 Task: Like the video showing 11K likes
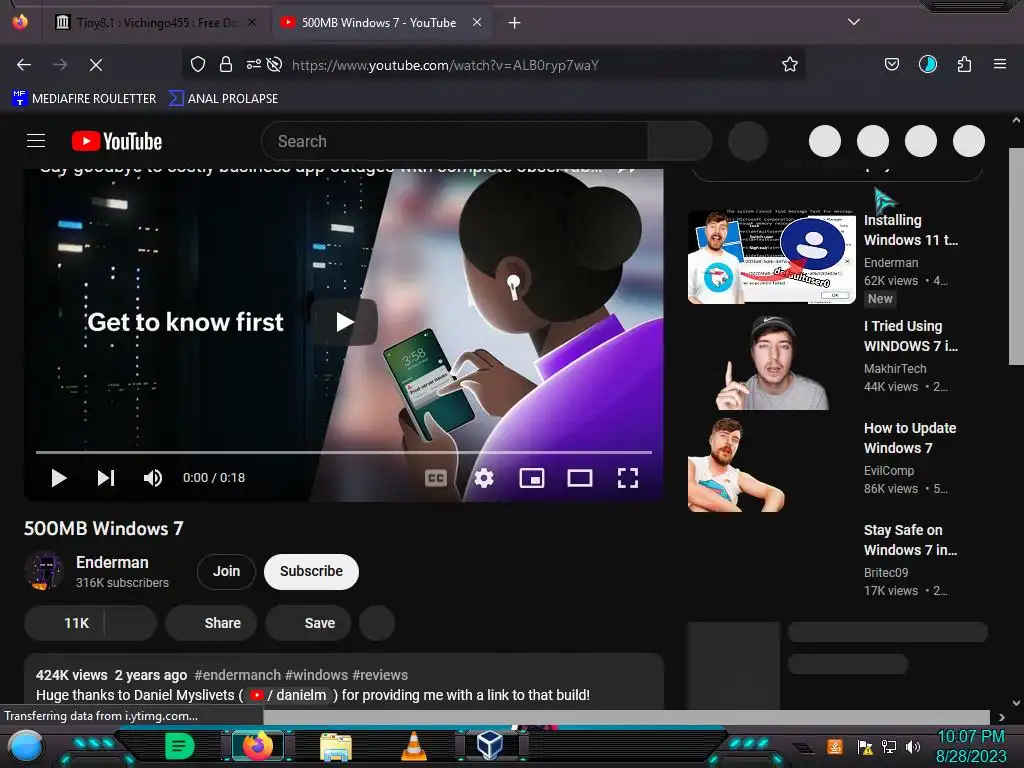pyautogui.click(x=65, y=623)
